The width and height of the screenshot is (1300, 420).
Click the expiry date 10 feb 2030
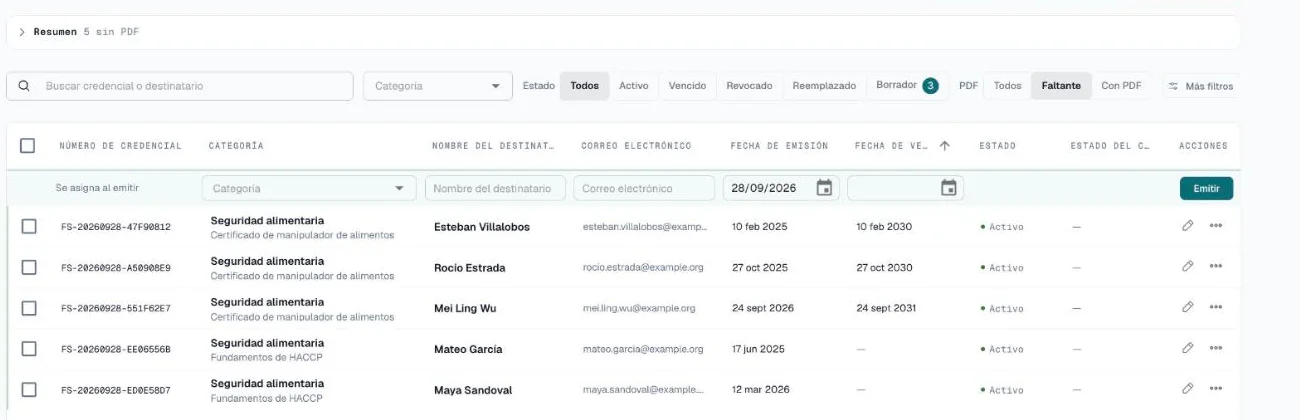pos(884,227)
